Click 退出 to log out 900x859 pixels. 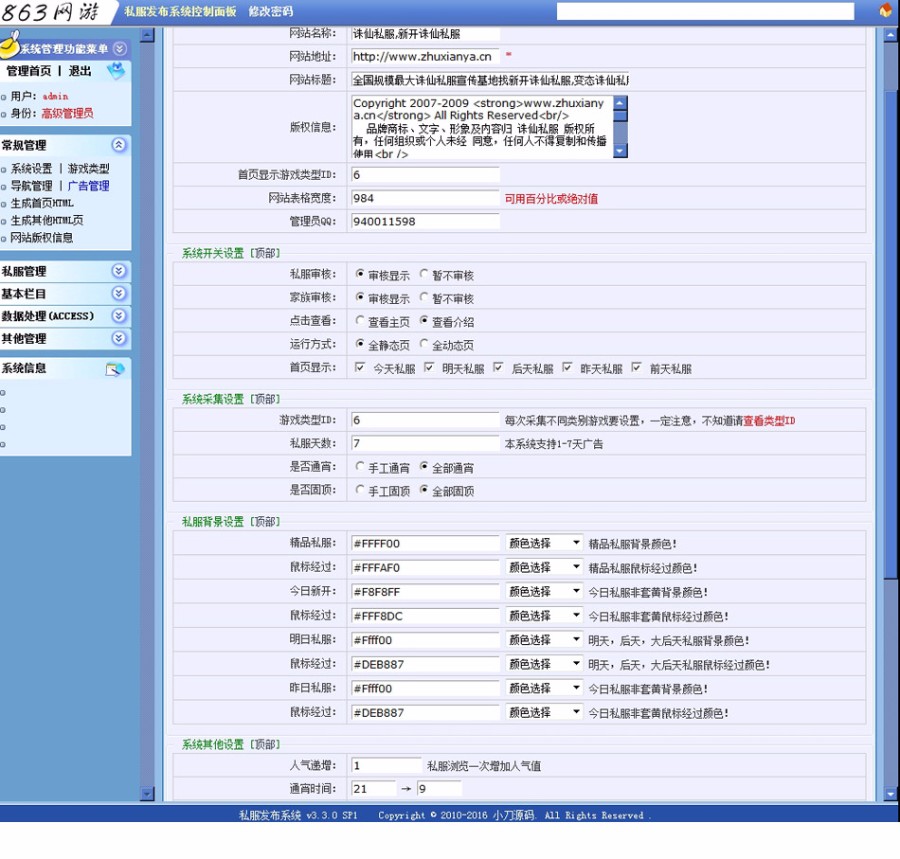pyautogui.click(x=80, y=71)
